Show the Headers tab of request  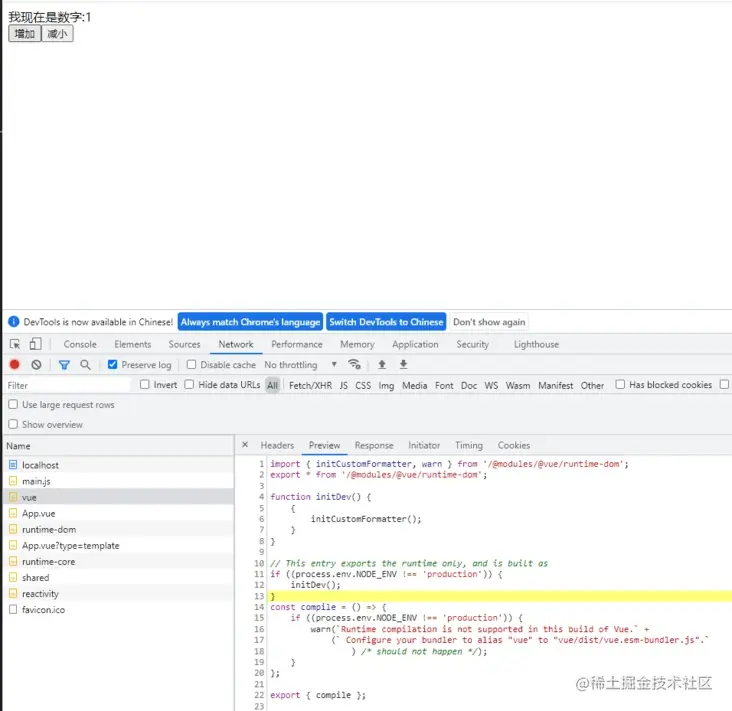click(x=277, y=445)
